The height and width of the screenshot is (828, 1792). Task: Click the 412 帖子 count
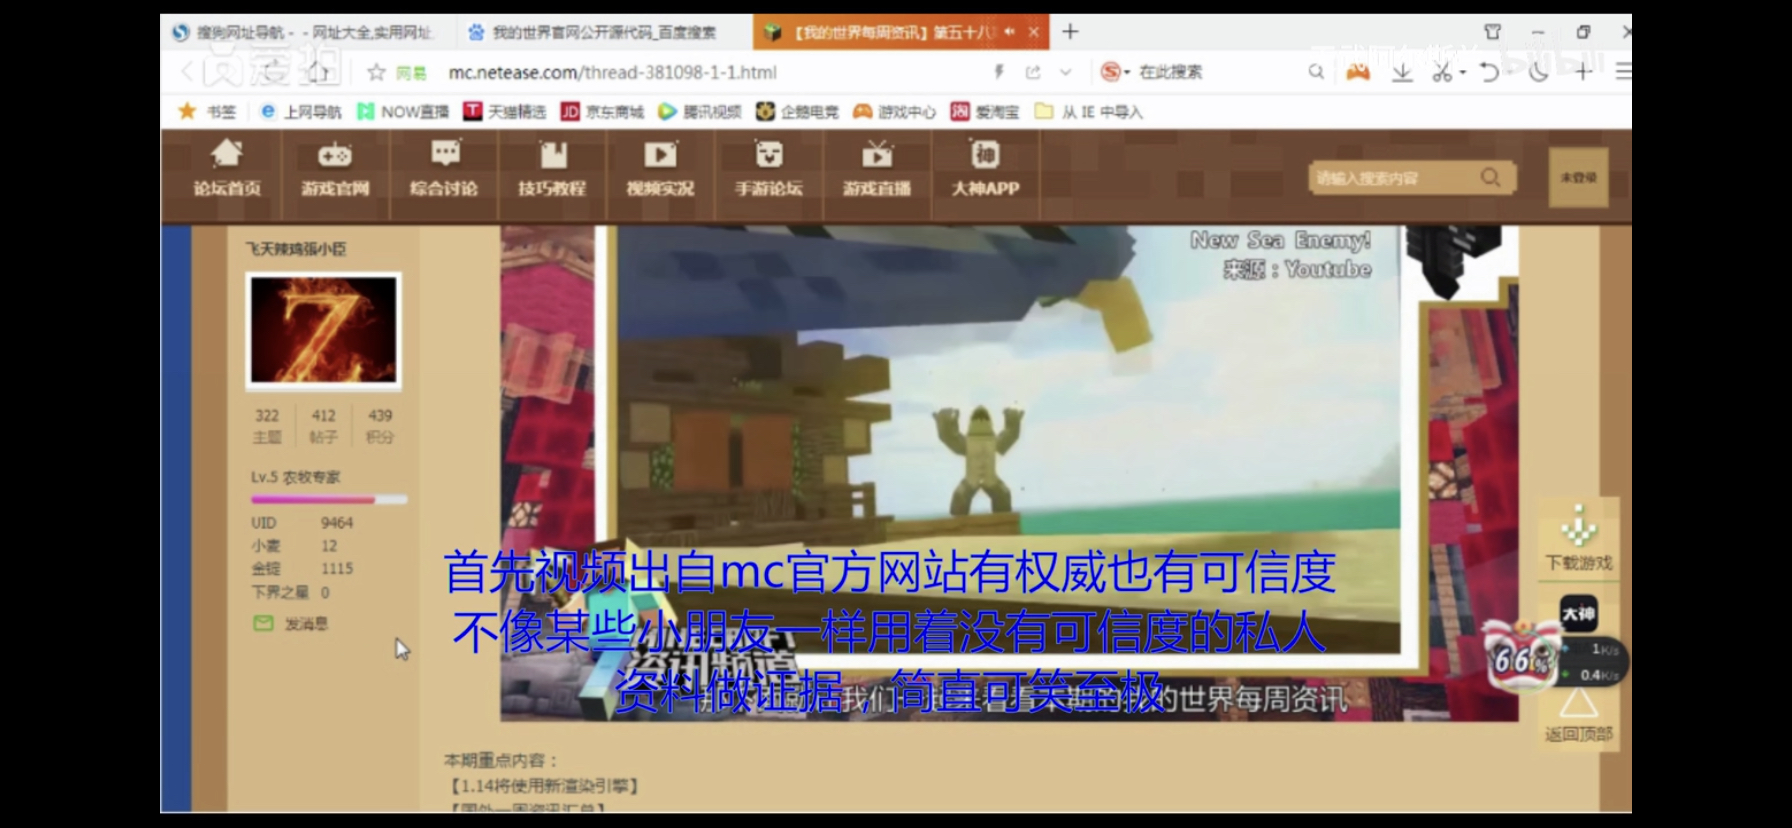pyautogui.click(x=323, y=425)
